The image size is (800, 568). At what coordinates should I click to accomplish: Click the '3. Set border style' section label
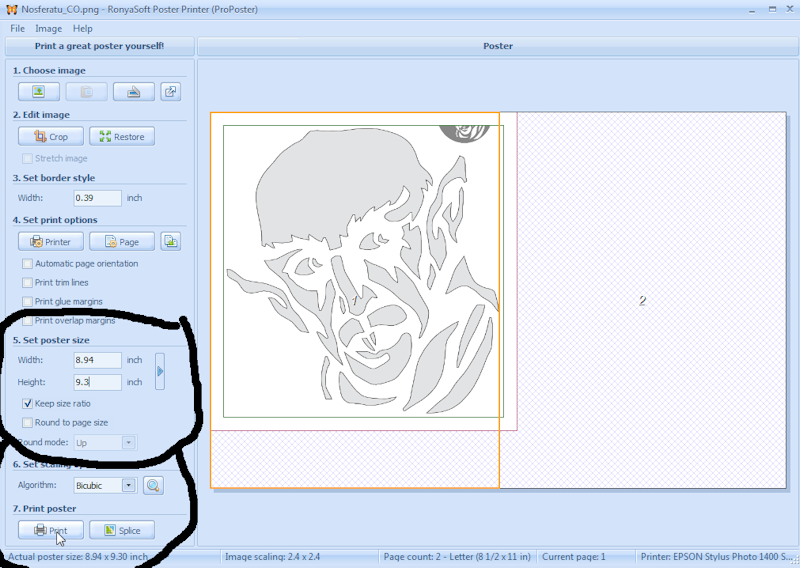pyautogui.click(x=54, y=178)
